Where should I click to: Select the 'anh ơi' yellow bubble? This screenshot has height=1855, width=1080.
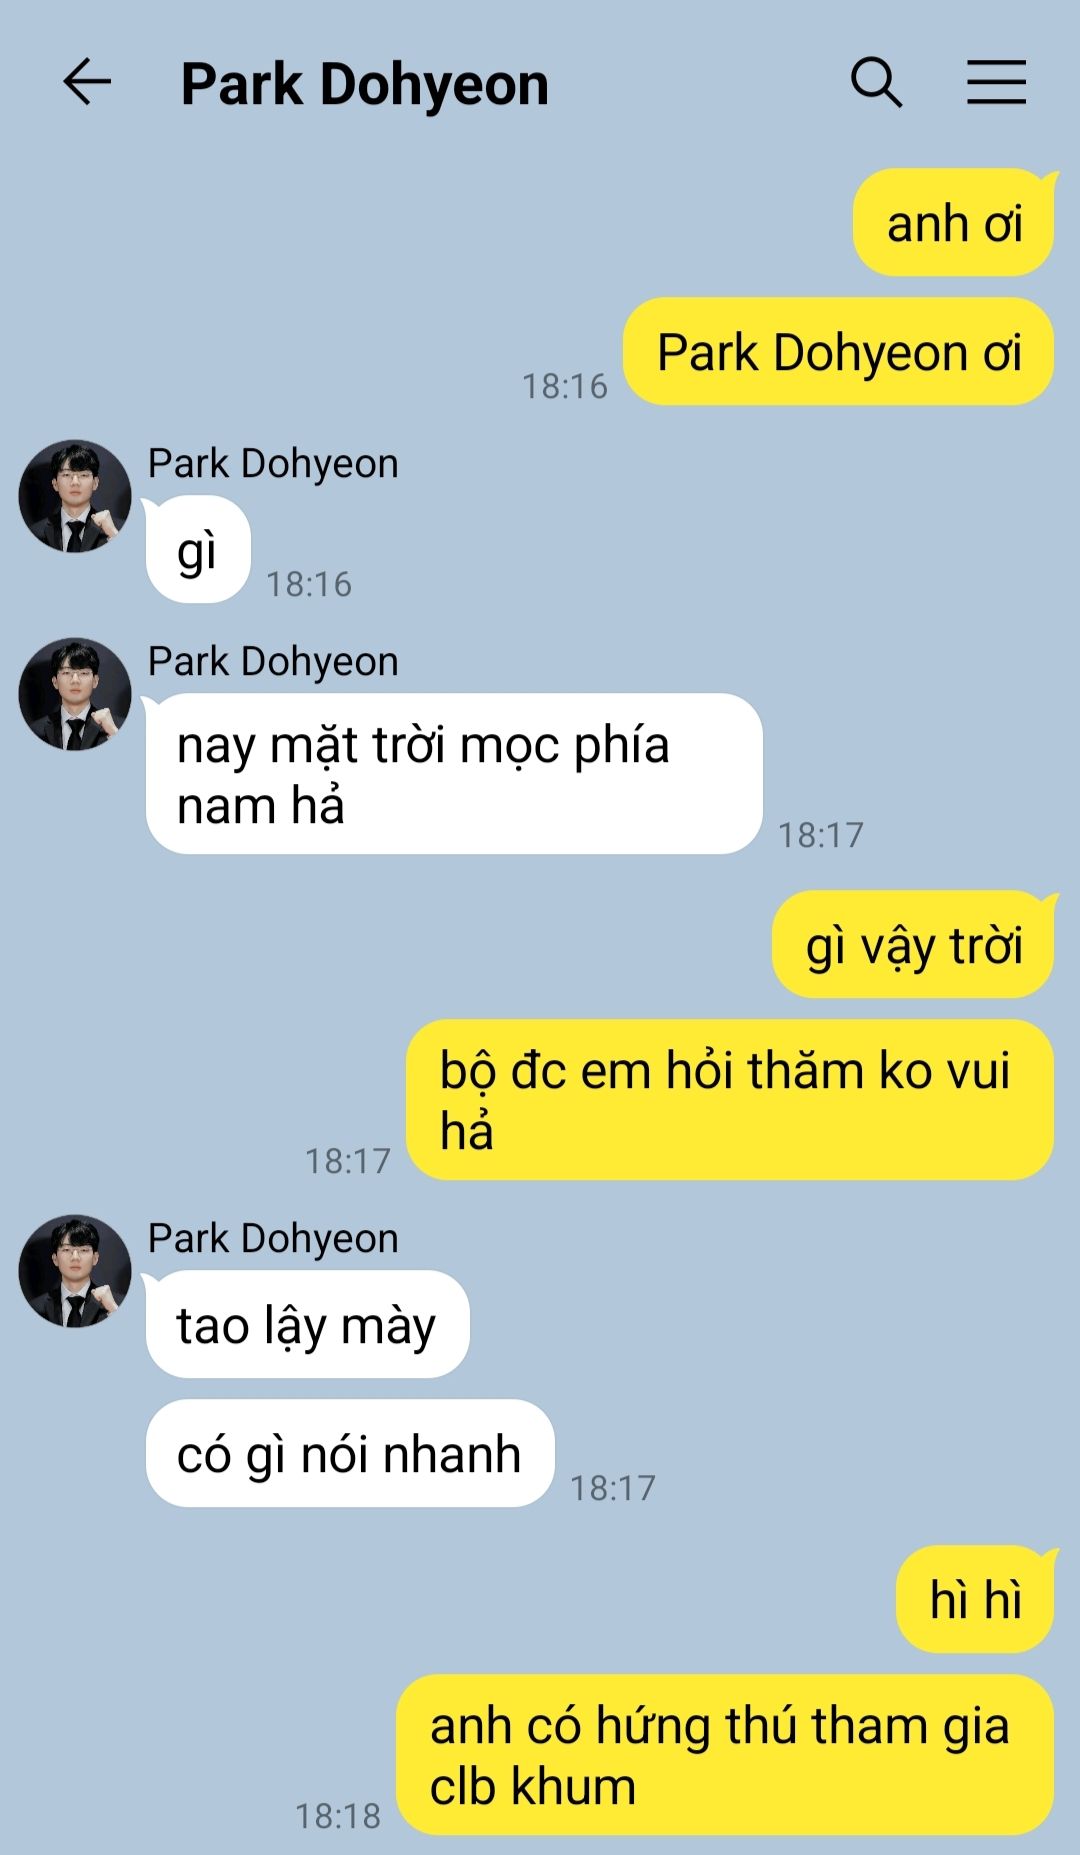coord(954,222)
